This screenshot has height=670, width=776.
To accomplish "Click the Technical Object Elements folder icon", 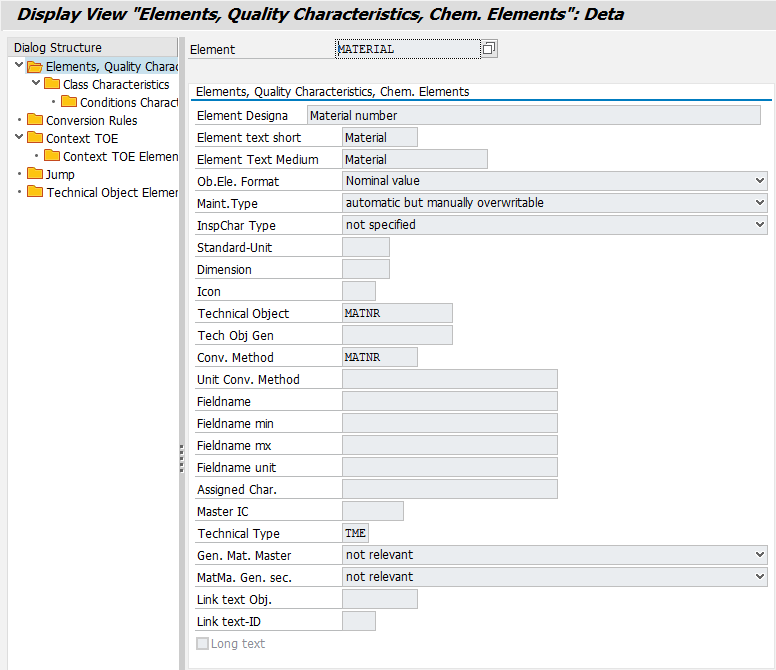I will 35,192.
